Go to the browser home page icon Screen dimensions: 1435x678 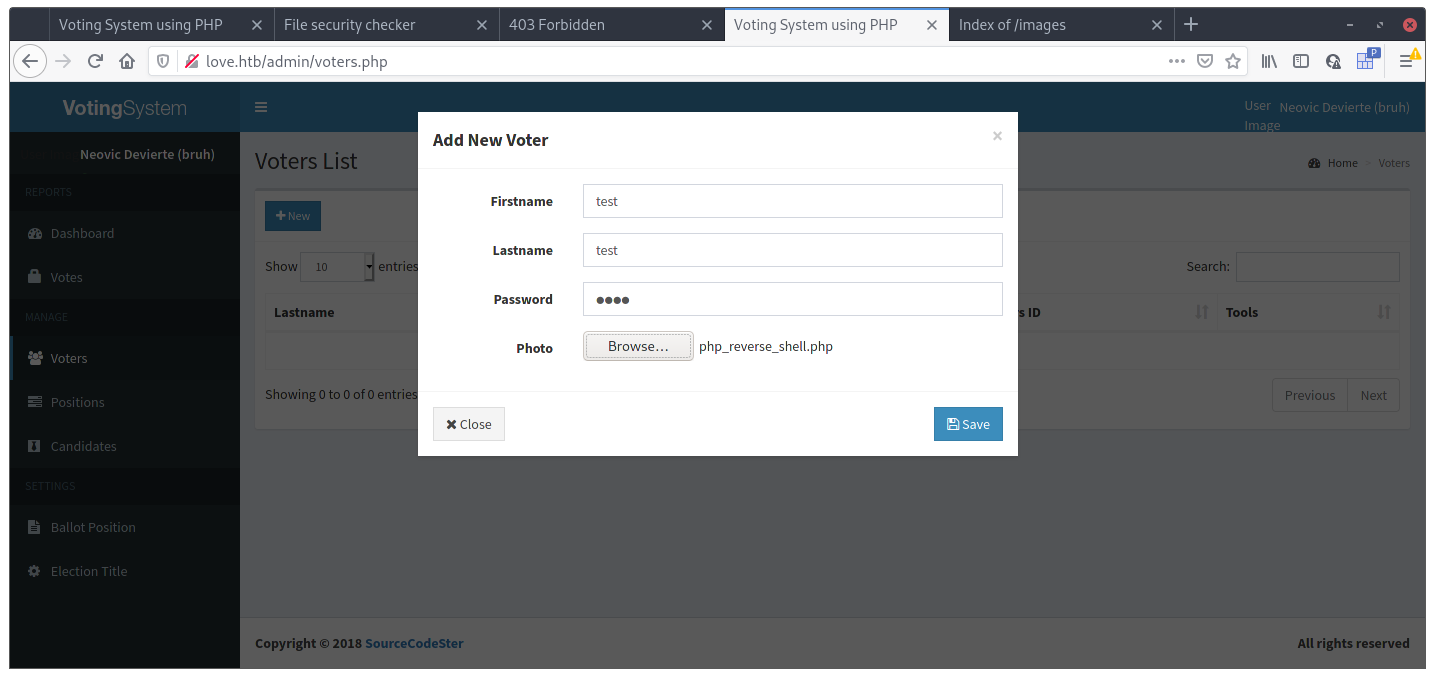(127, 61)
